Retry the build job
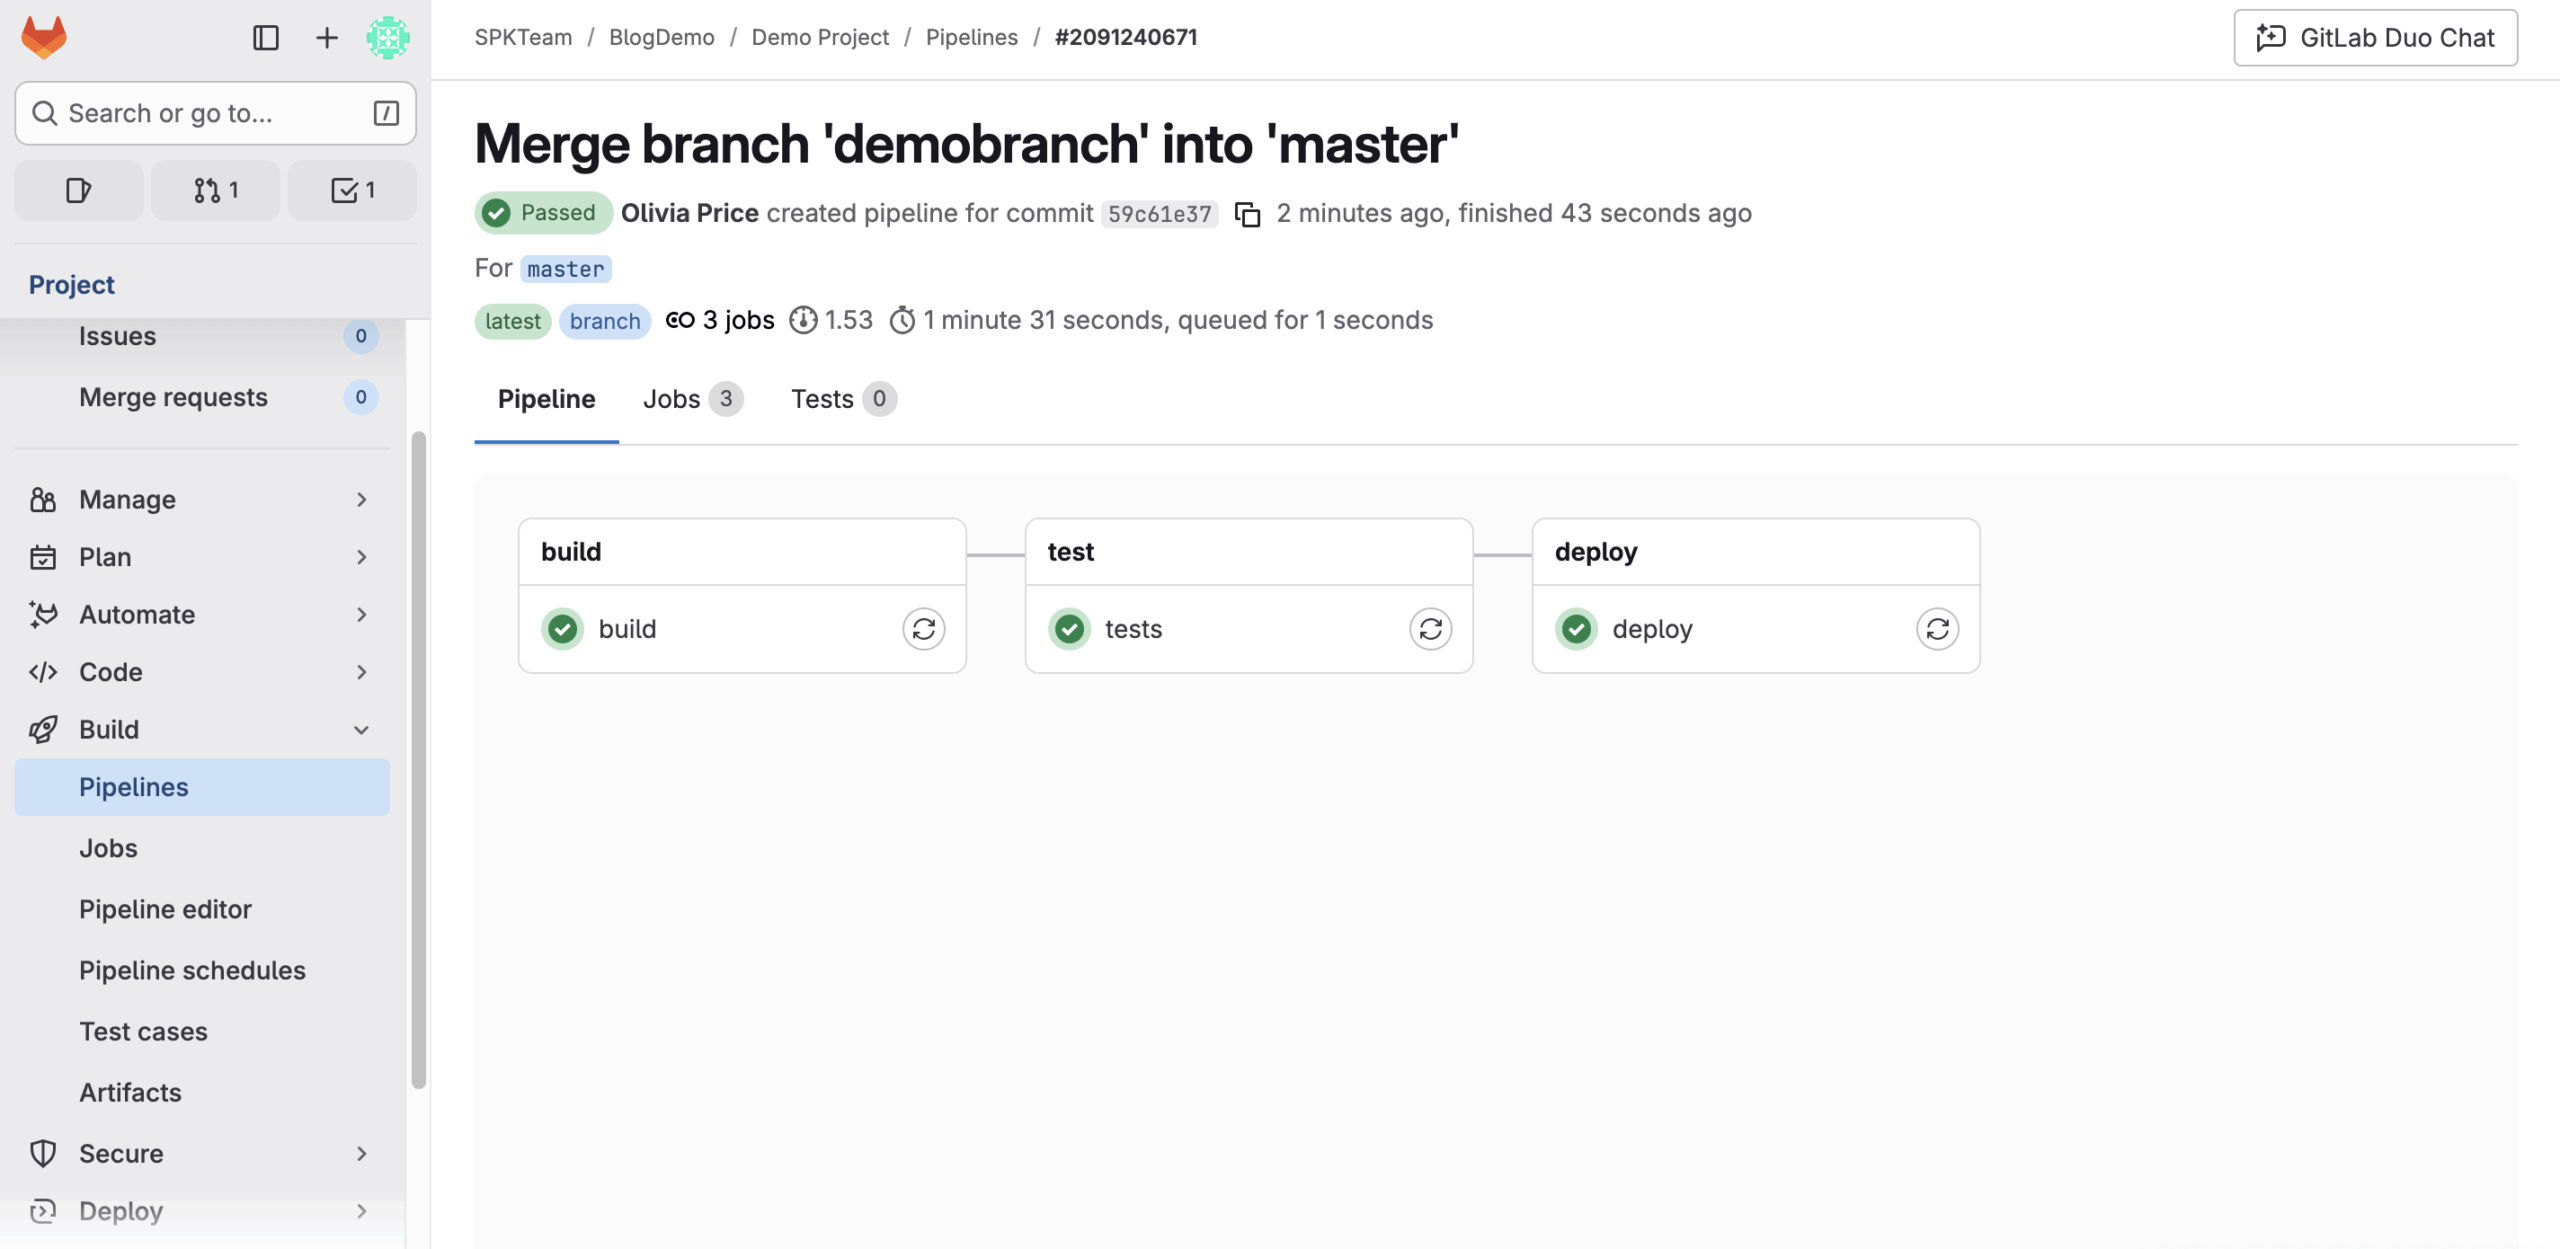Viewport: 2560px width, 1249px height. pos(923,629)
